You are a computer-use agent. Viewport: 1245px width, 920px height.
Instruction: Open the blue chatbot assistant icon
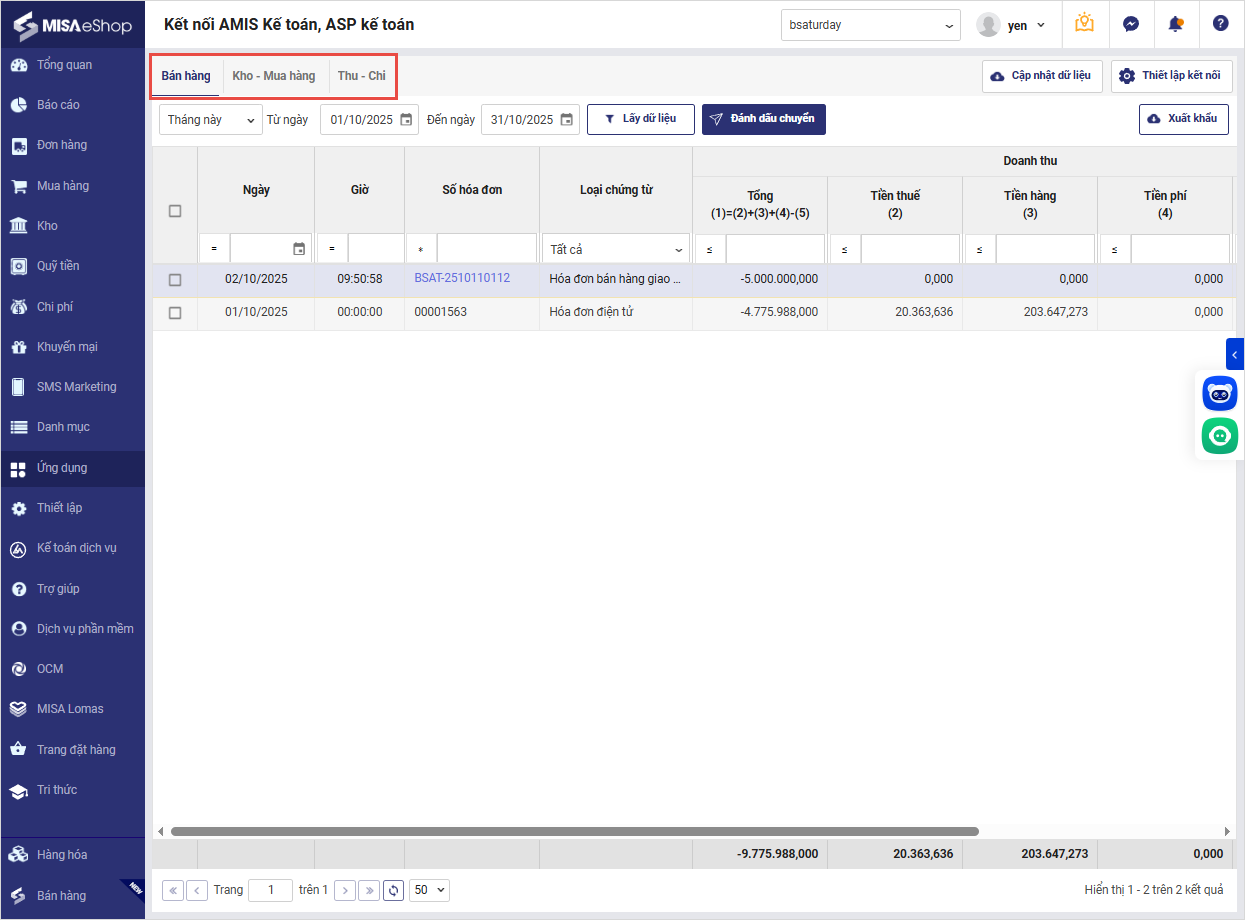[x=1219, y=393]
